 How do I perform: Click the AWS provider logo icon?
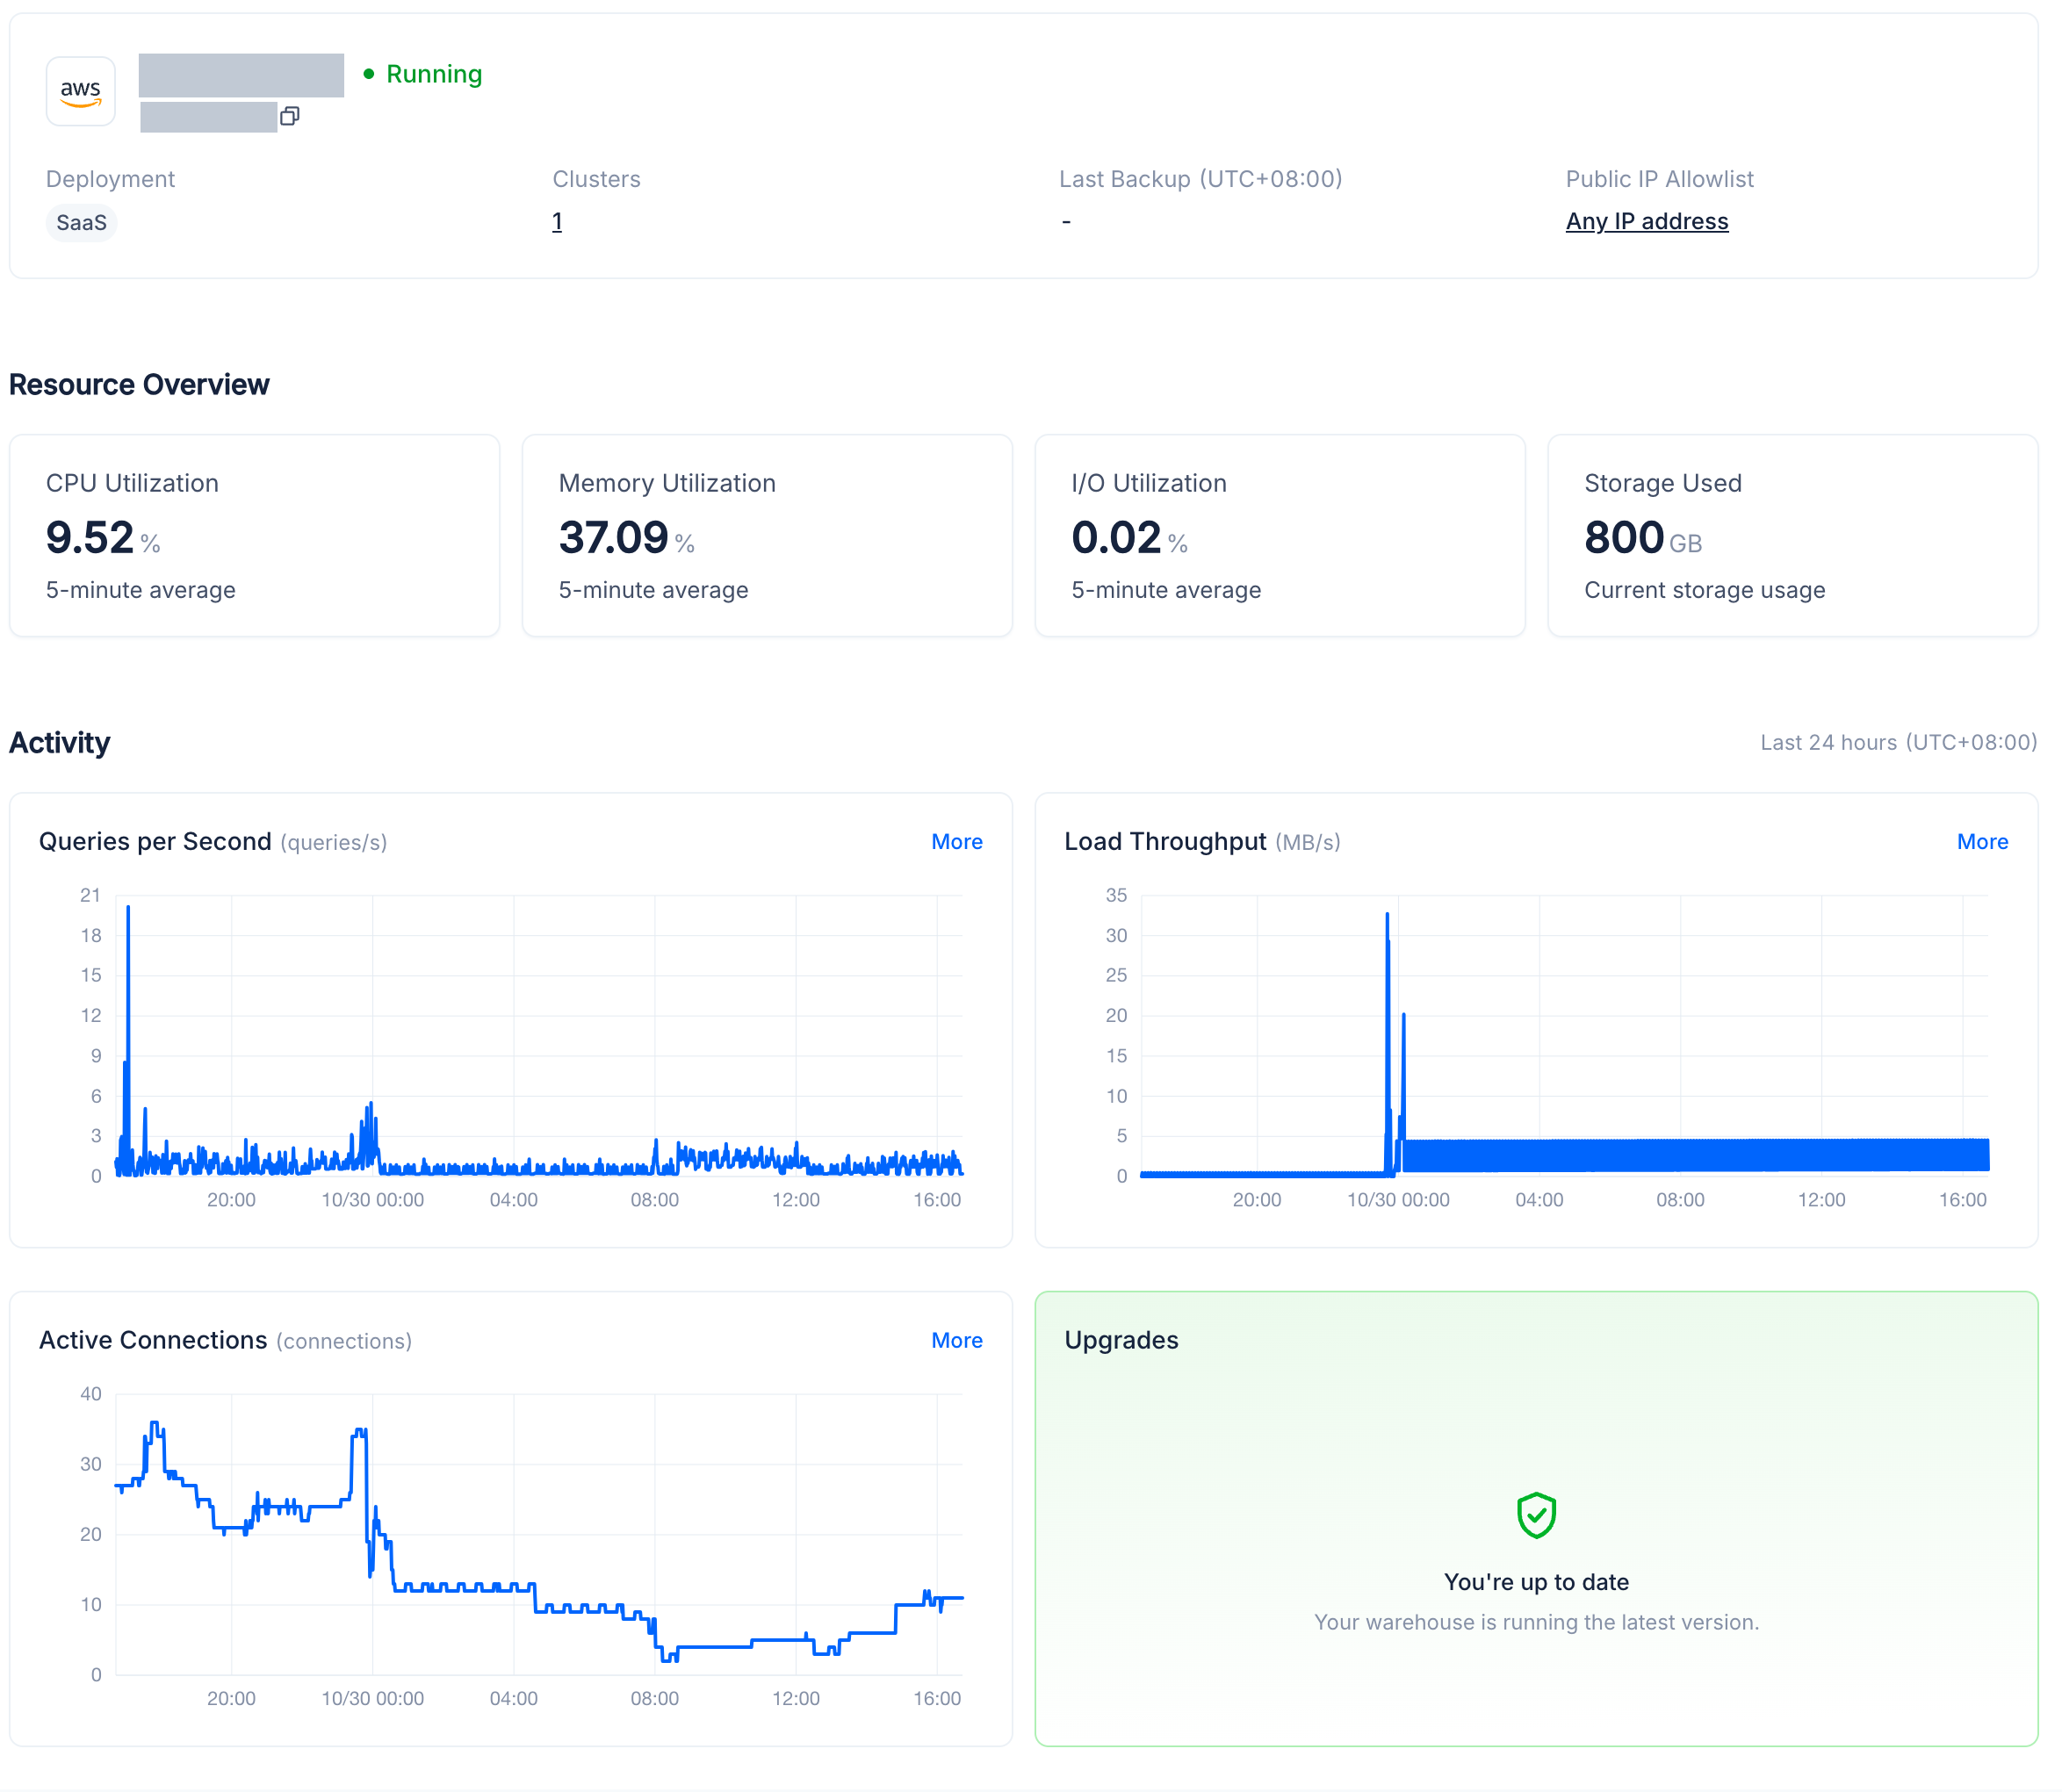pyautogui.click(x=81, y=91)
